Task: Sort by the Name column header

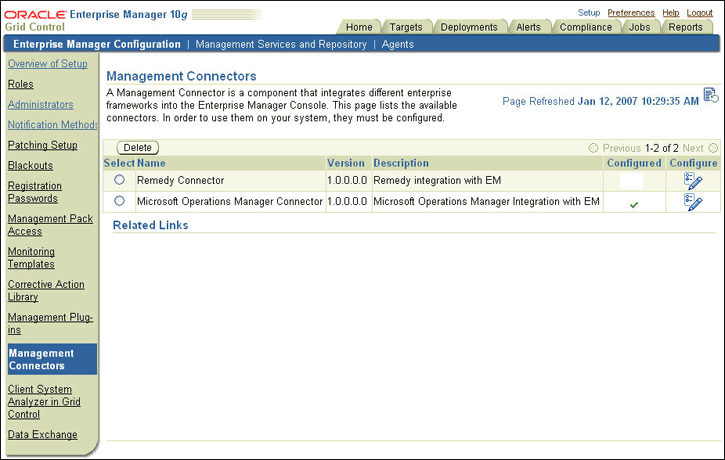Action: (x=151, y=163)
